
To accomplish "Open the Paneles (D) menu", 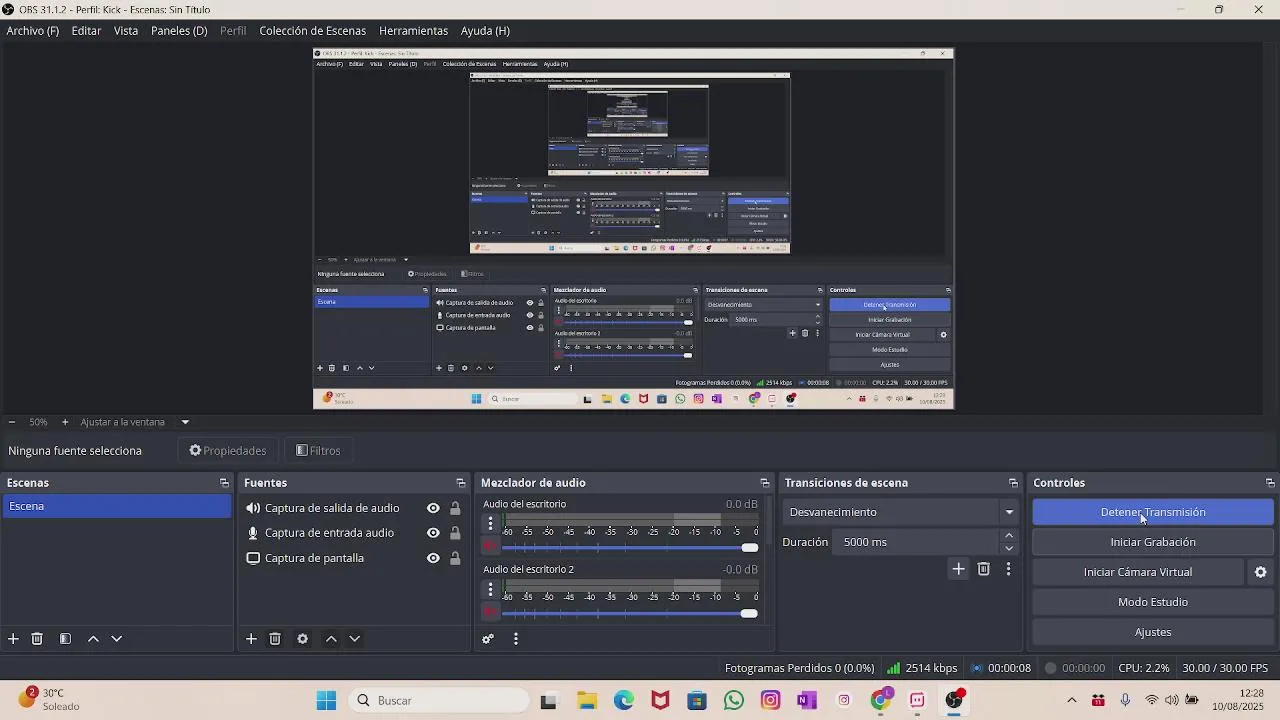I will 179,31.
